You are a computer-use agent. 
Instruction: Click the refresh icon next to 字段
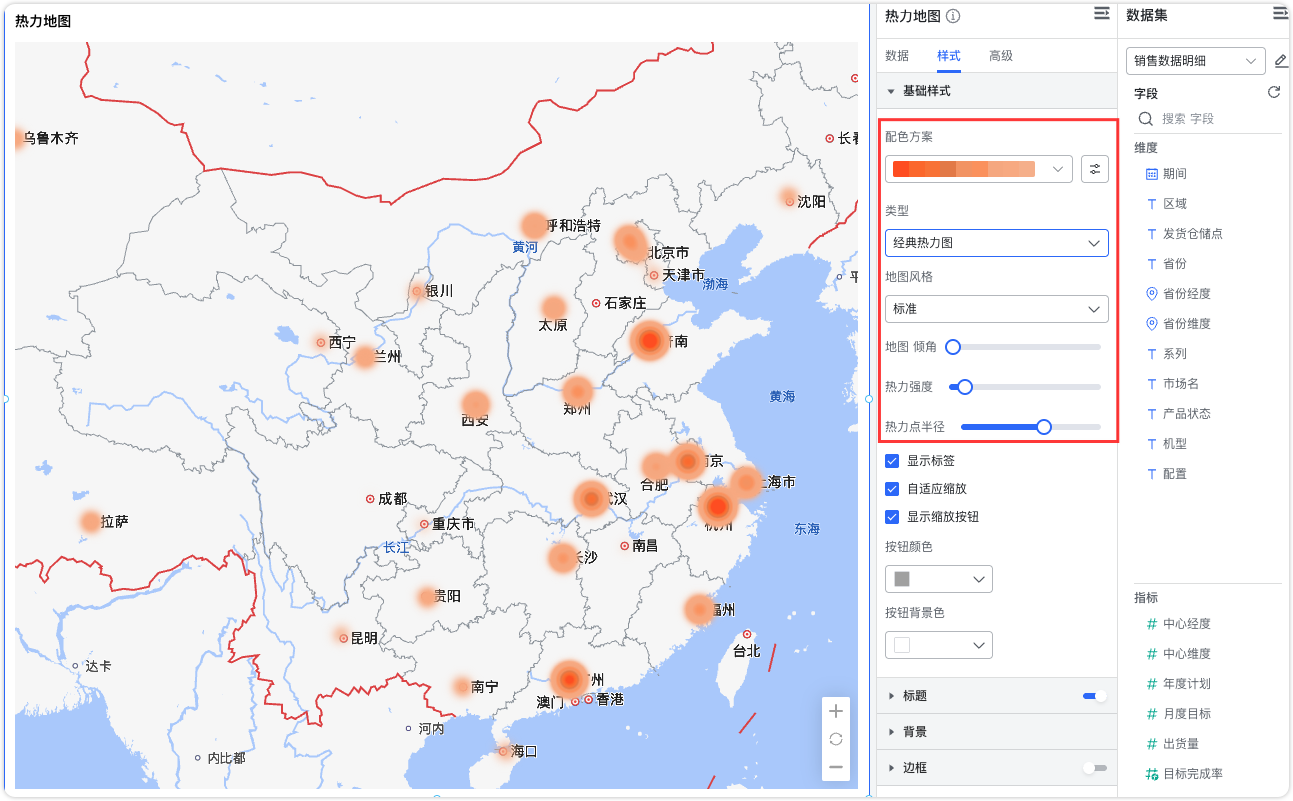(1273, 91)
